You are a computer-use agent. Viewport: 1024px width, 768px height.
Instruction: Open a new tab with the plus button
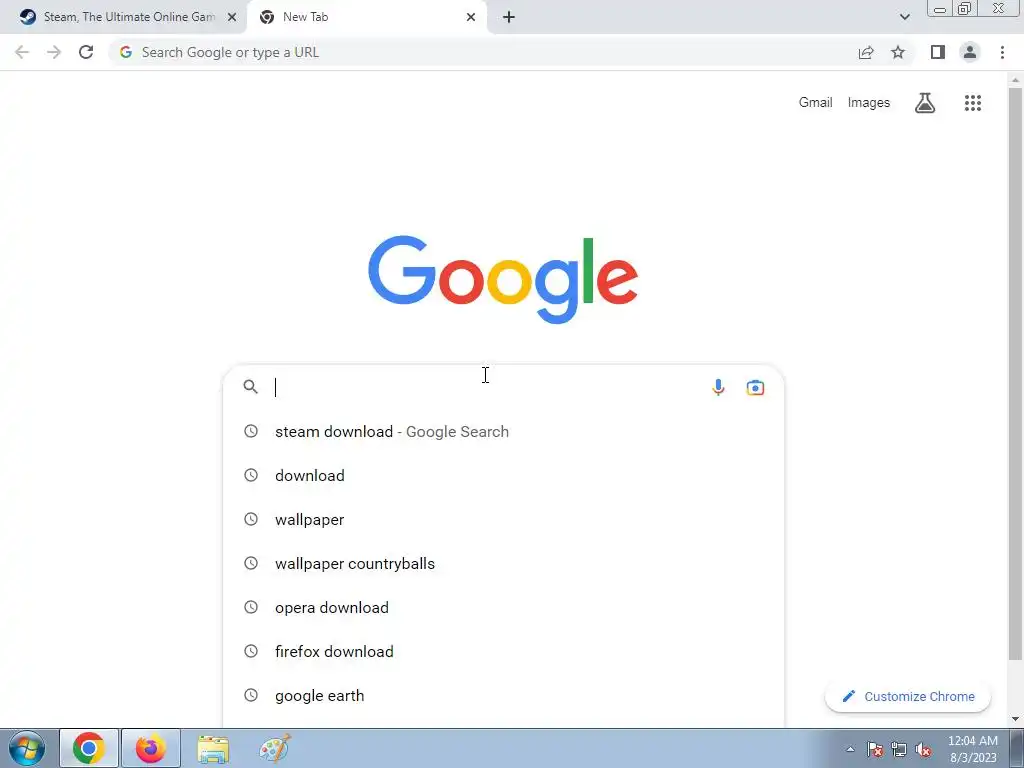(509, 17)
